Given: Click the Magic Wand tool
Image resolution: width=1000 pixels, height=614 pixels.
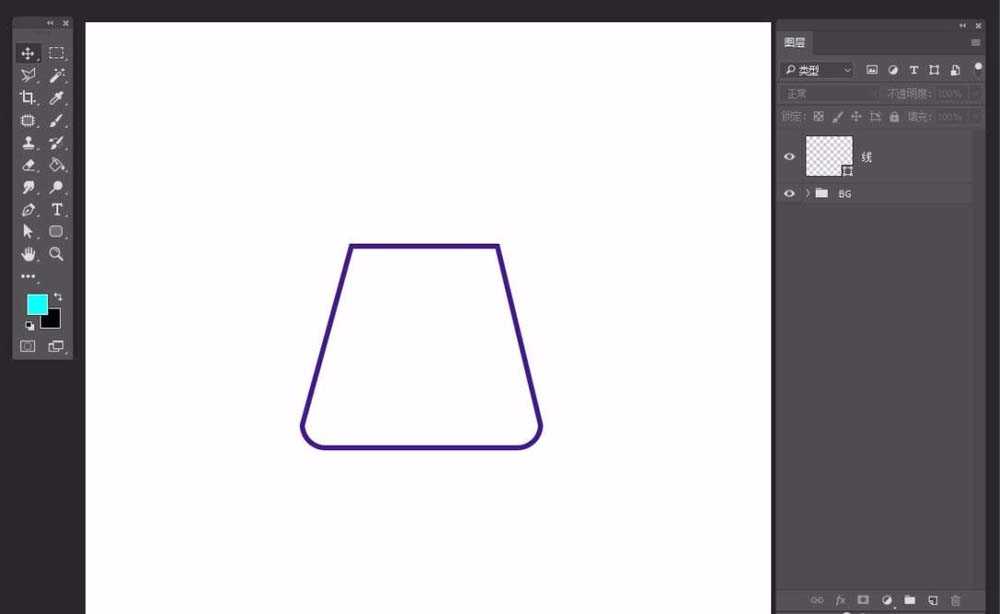Looking at the screenshot, I should [x=57, y=76].
